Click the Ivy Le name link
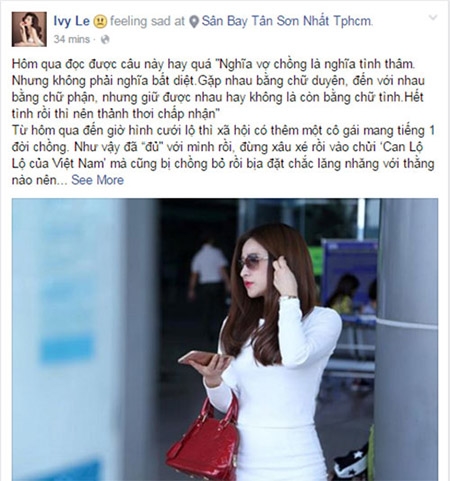This screenshot has height=481, width=450. pos(71,21)
